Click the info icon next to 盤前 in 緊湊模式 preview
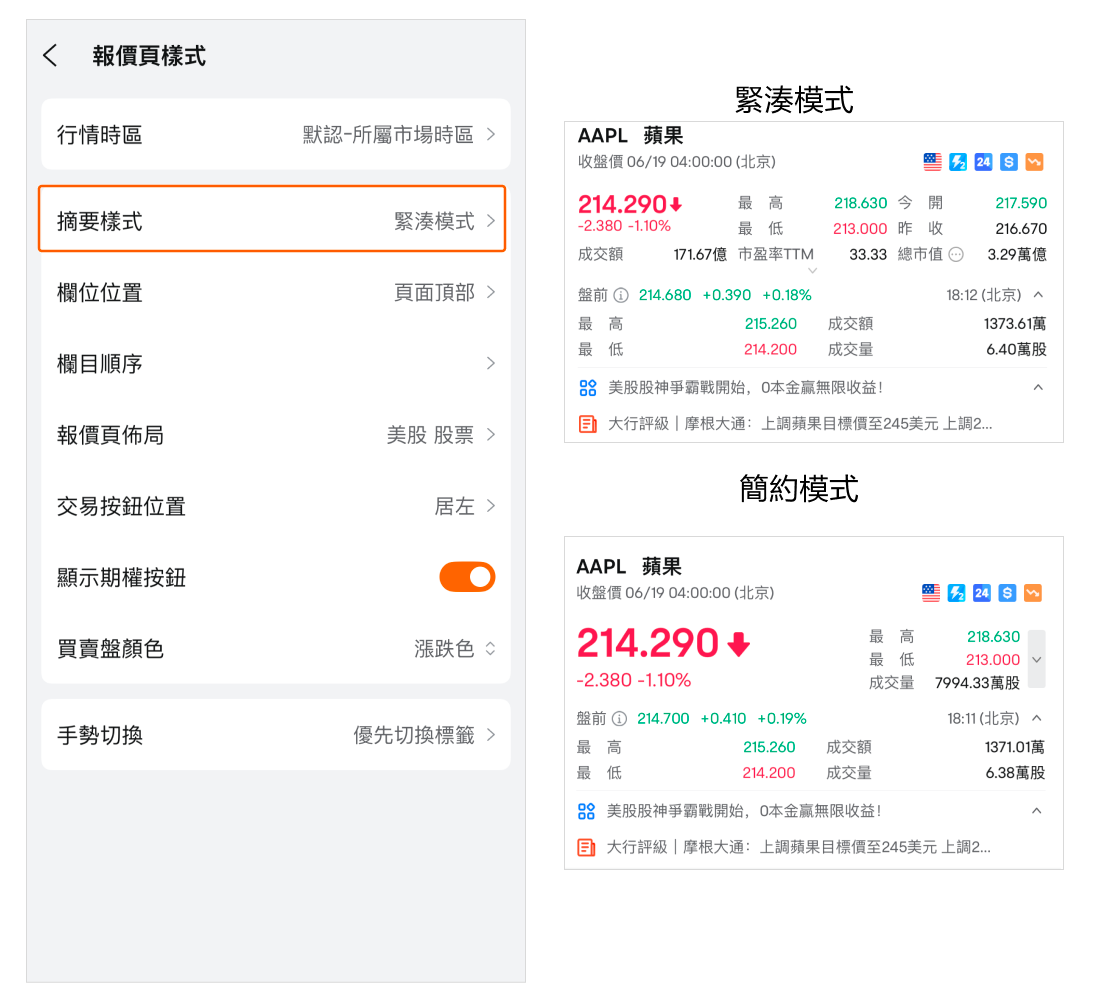This screenshot has width=1093, height=1002. (620, 295)
